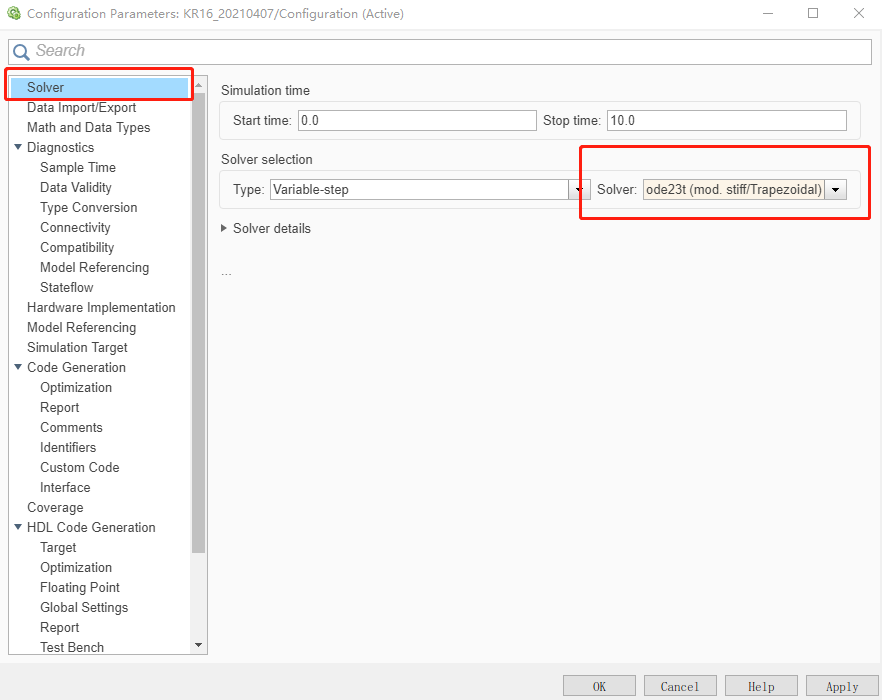Select HDL Code Generation category
This screenshot has width=882, height=700.
[x=91, y=528]
